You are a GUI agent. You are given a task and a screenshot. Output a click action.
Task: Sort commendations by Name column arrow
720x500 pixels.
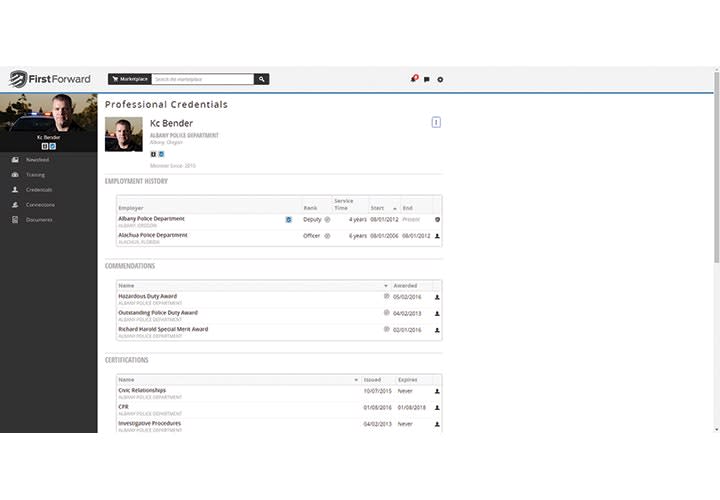click(x=386, y=286)
